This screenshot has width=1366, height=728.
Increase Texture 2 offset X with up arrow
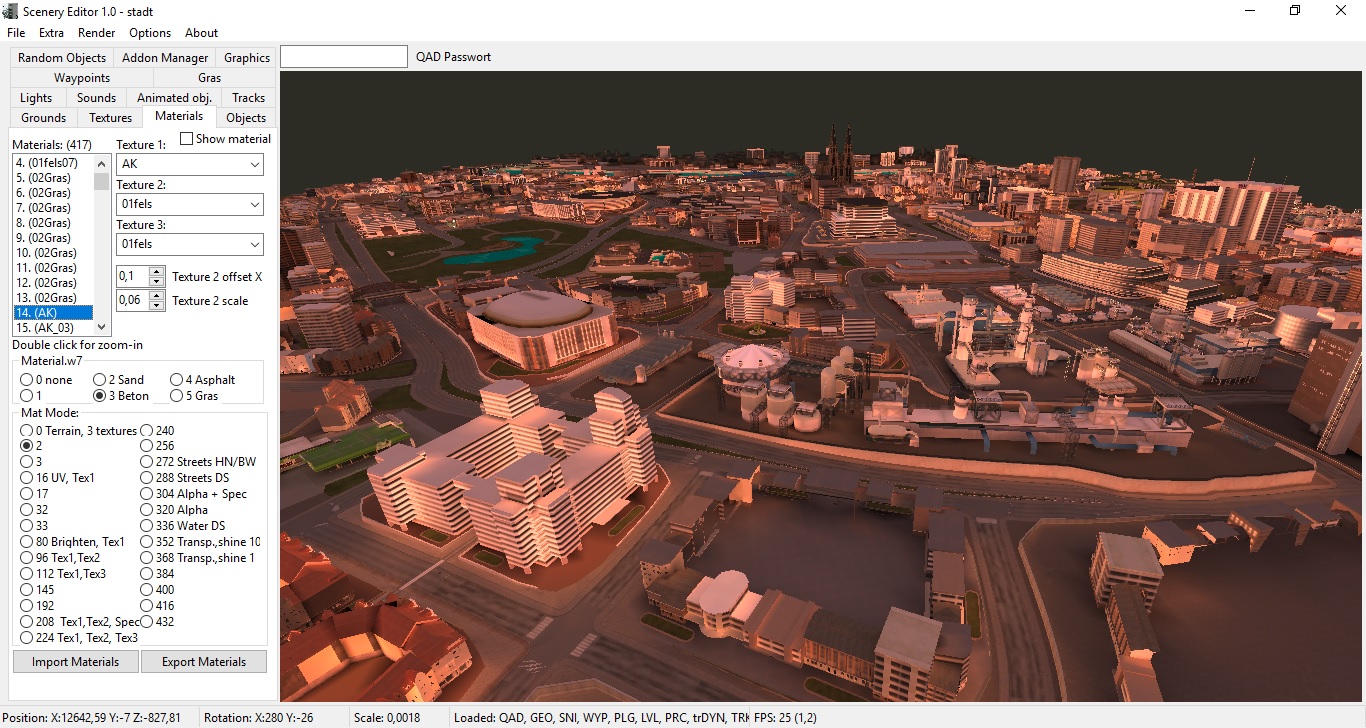(x=156, y=271)
